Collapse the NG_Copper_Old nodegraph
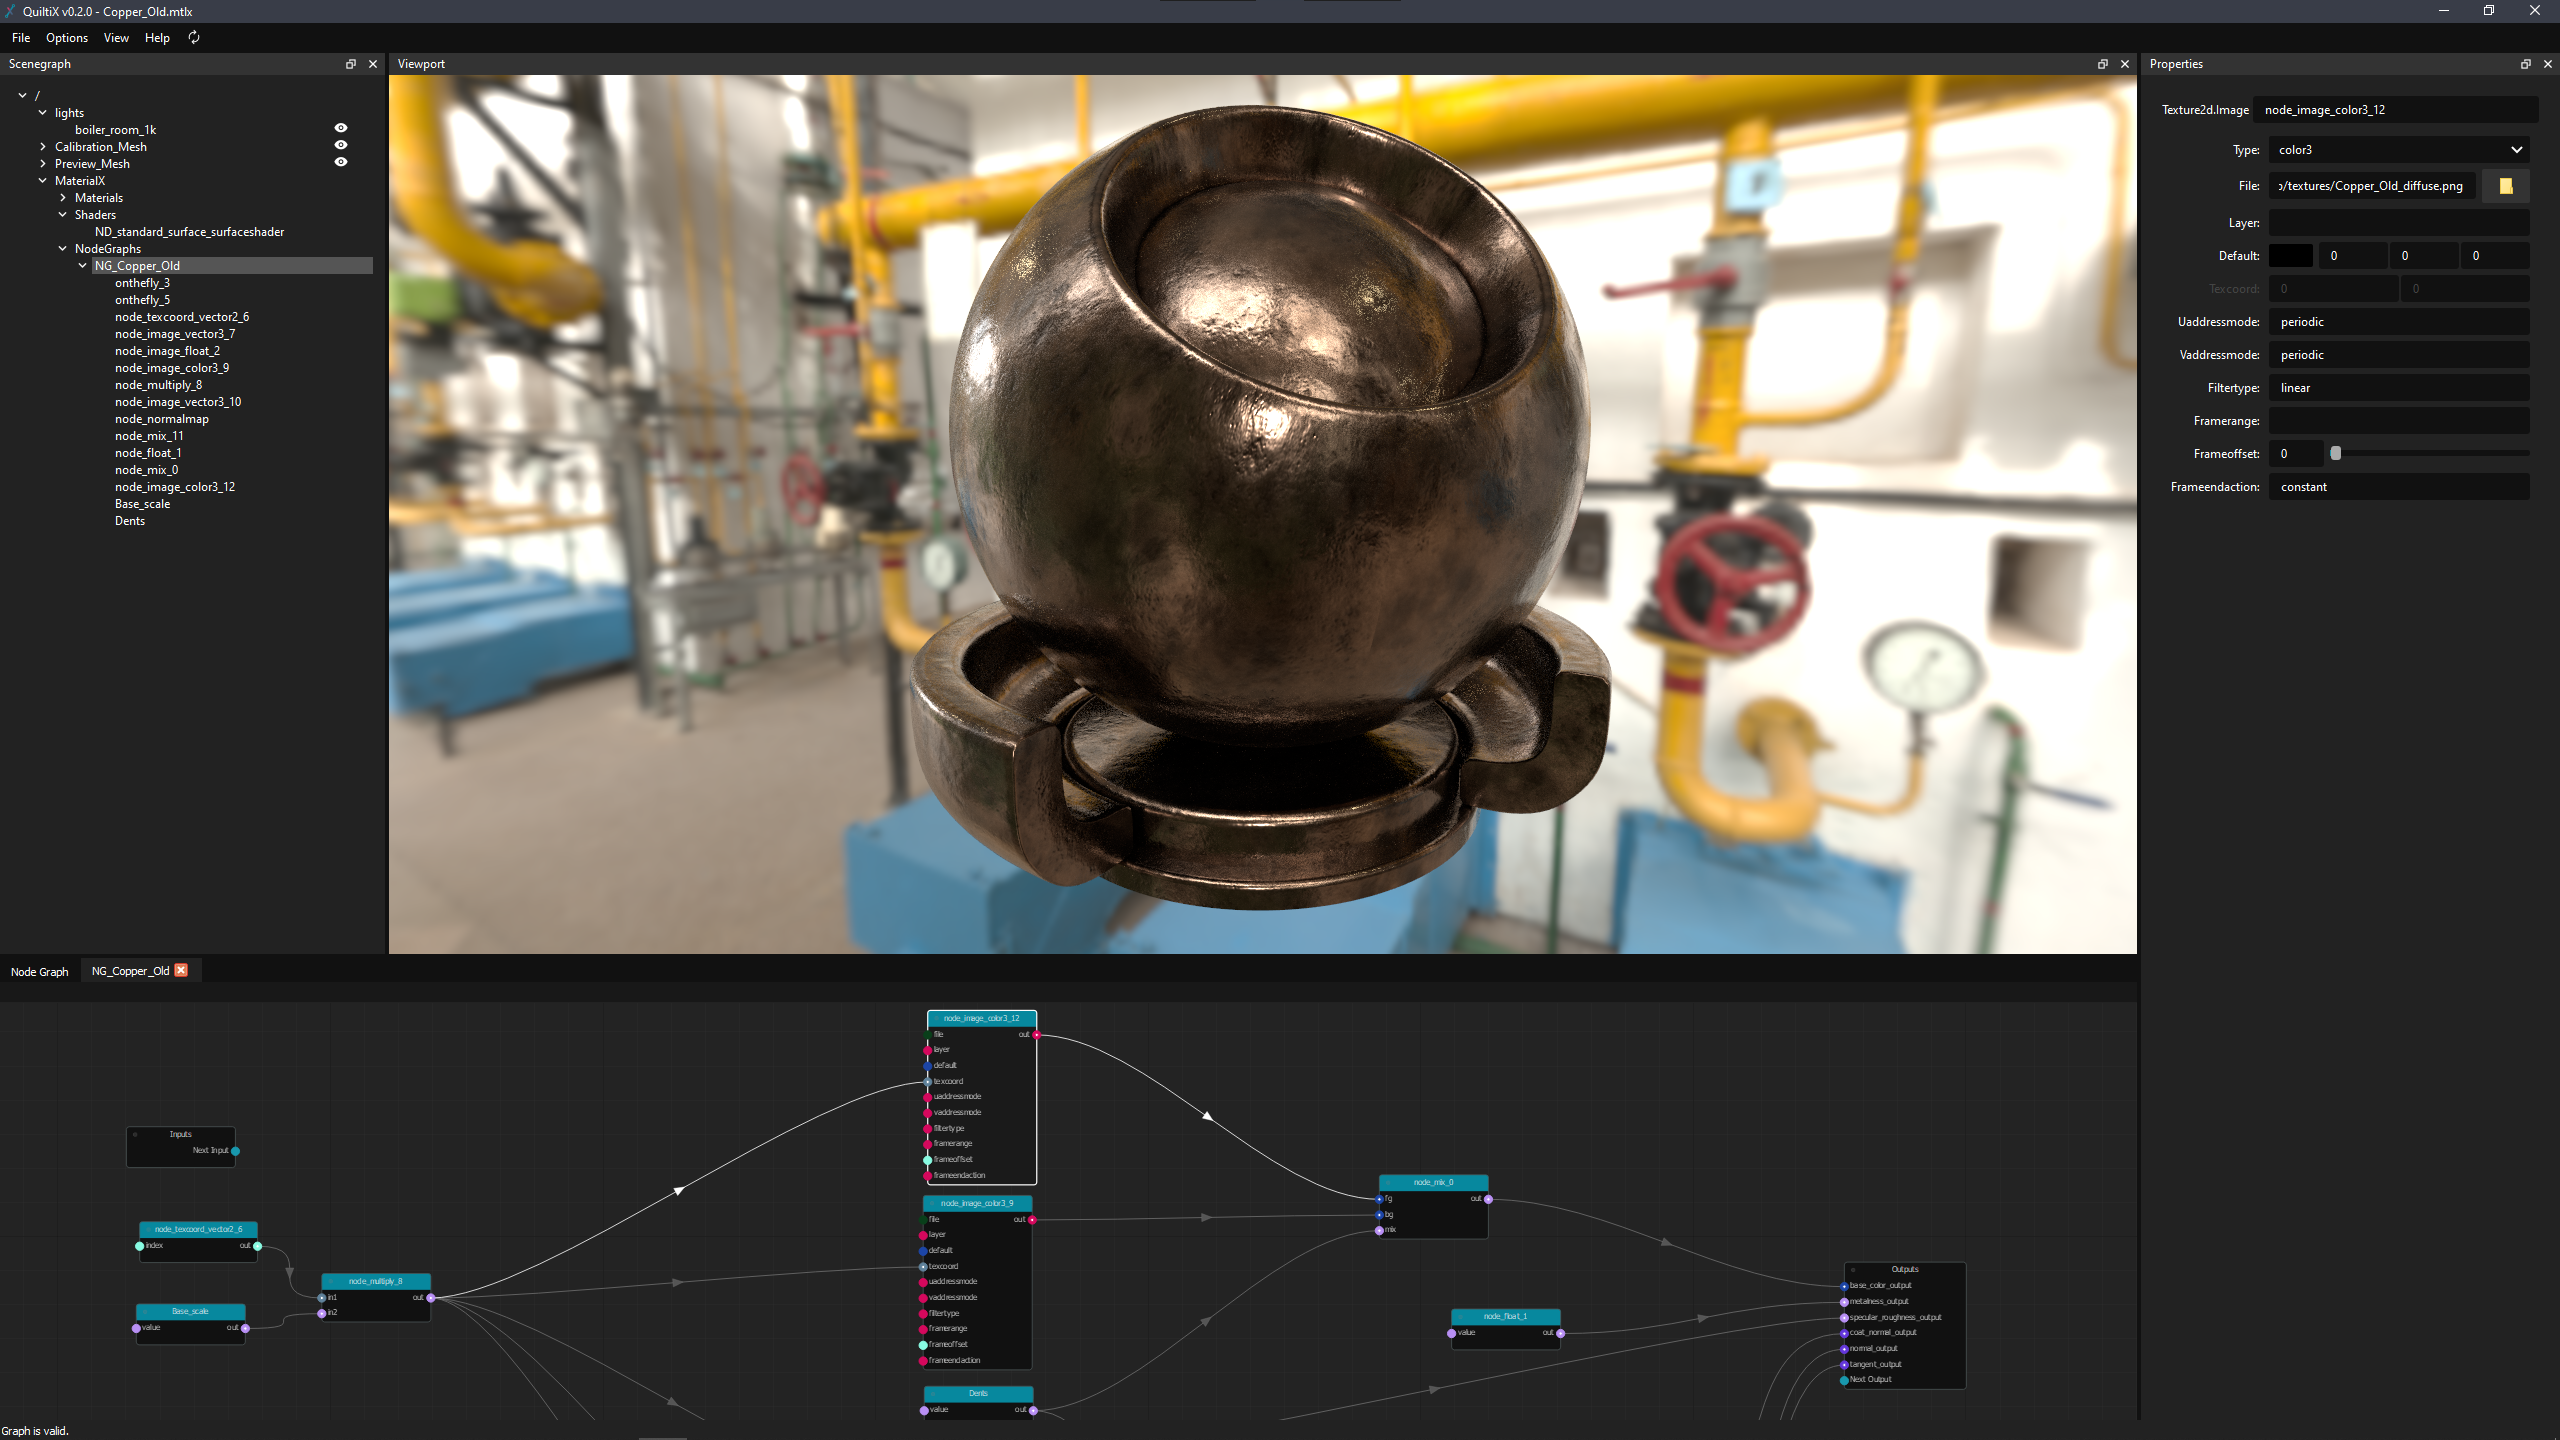Screen dimensions: 2560x1440 tap(83, 266)
